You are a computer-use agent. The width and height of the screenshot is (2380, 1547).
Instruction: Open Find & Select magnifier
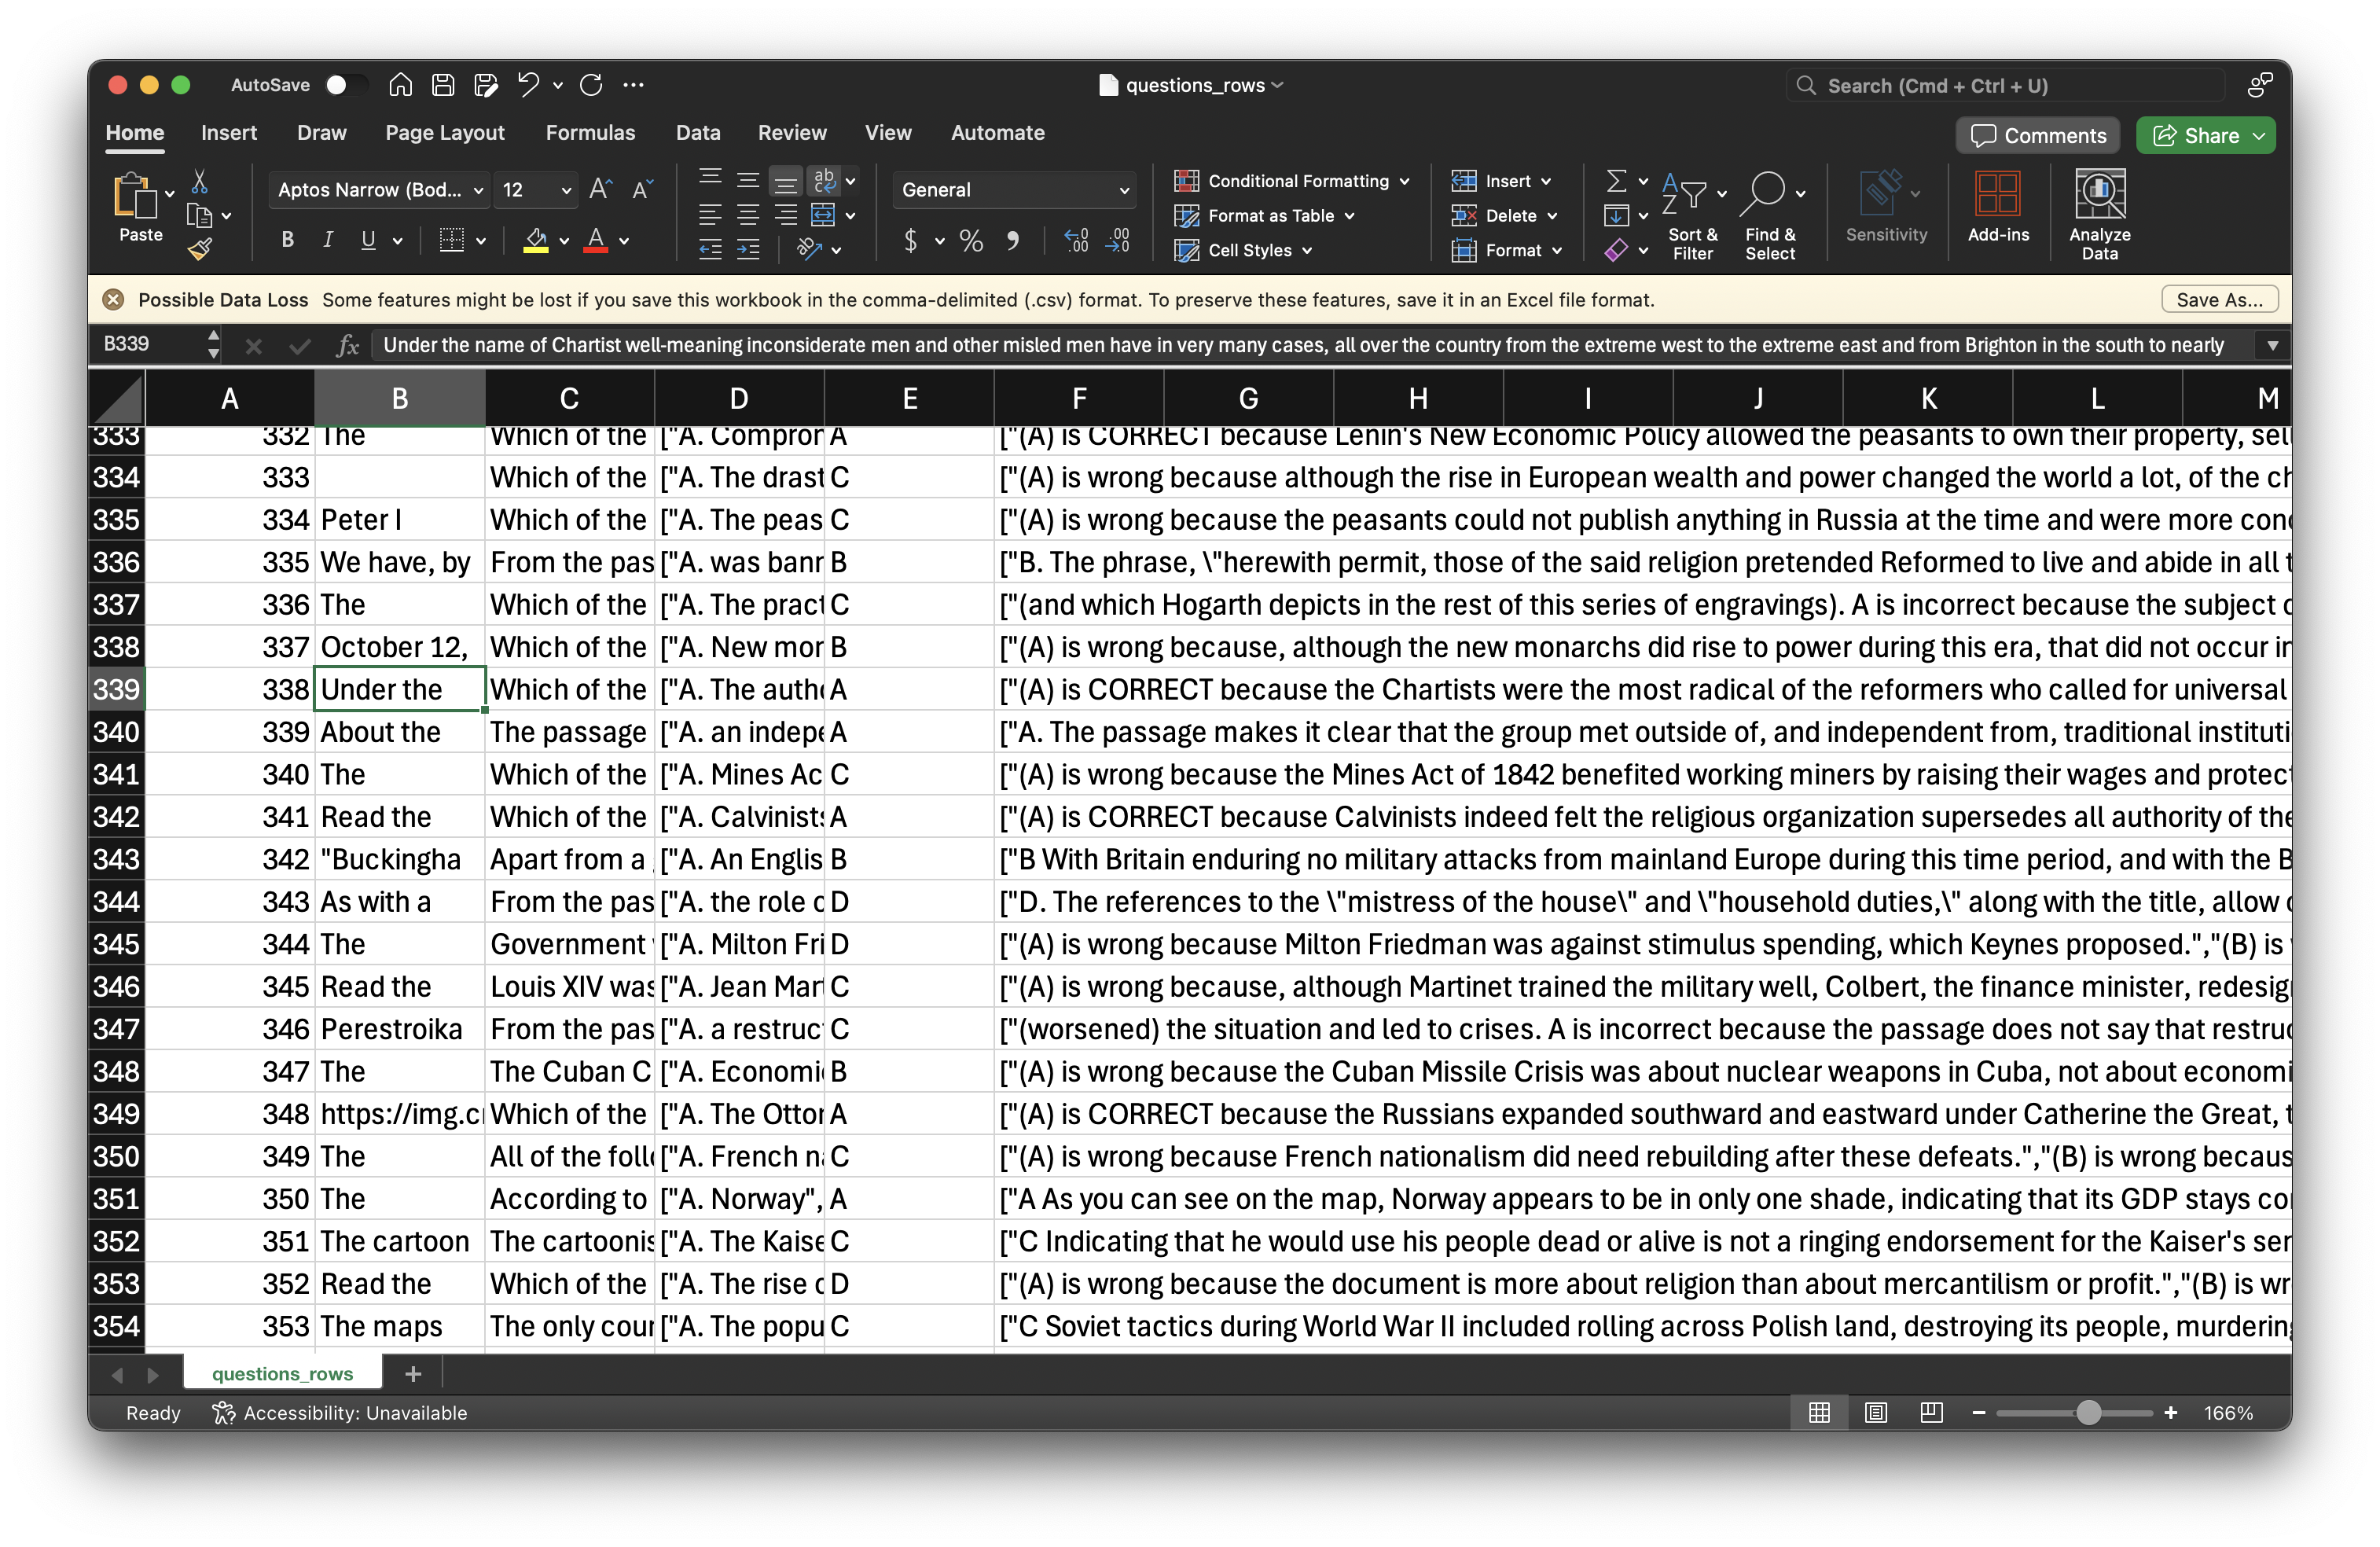click(x=1770, y=215)
